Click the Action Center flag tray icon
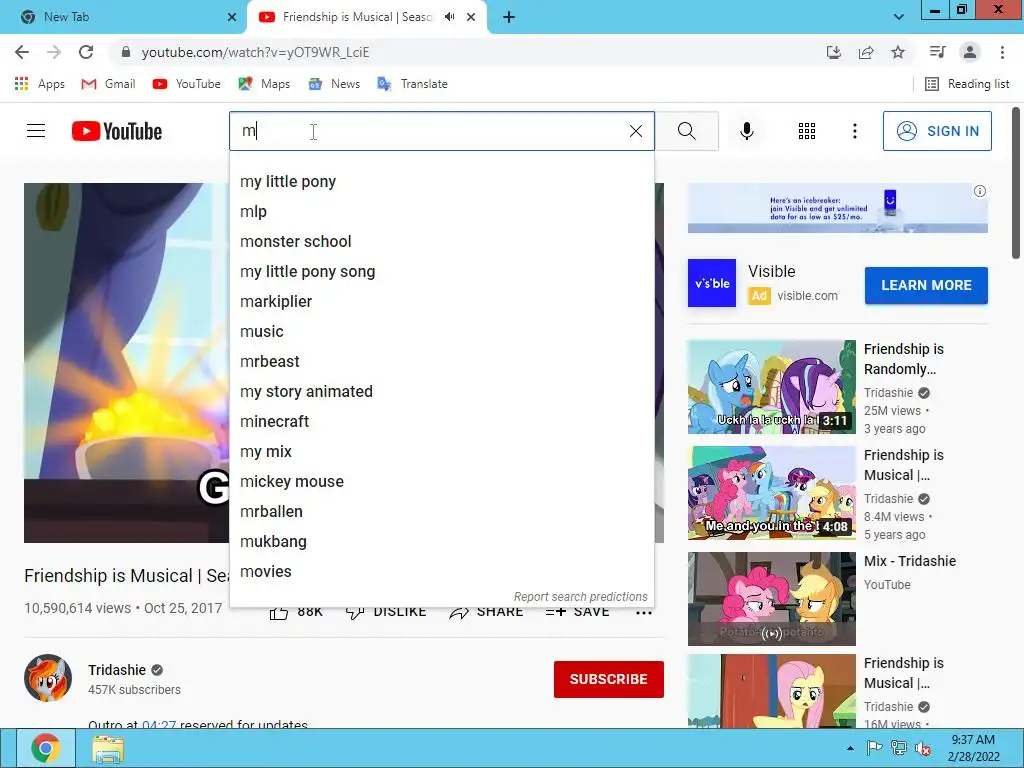 [x=874, y=748]
